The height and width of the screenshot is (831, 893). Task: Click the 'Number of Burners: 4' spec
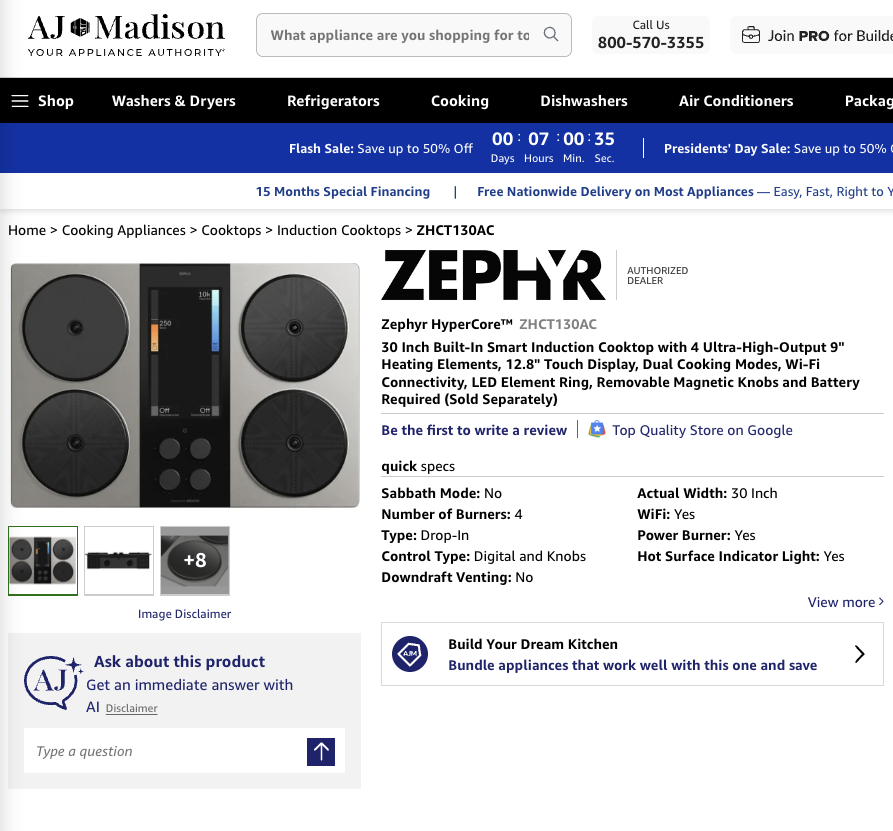[x=452, y=514]
